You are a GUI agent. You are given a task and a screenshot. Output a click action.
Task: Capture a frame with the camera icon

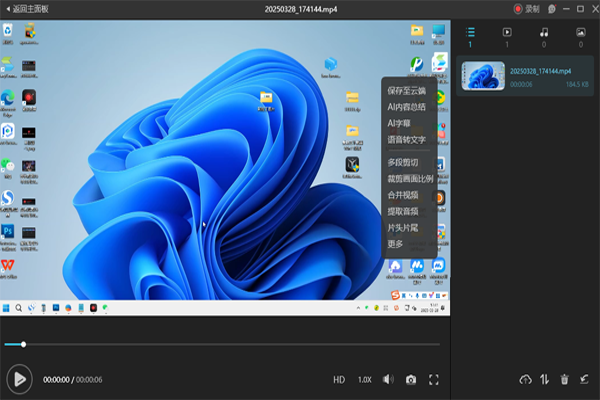[x=411, y=380]
